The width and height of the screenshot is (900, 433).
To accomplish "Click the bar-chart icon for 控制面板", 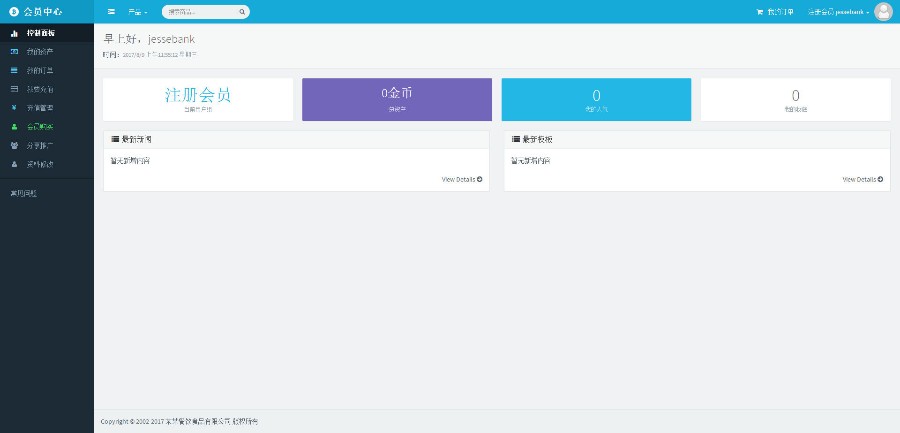I will (14, 33).
